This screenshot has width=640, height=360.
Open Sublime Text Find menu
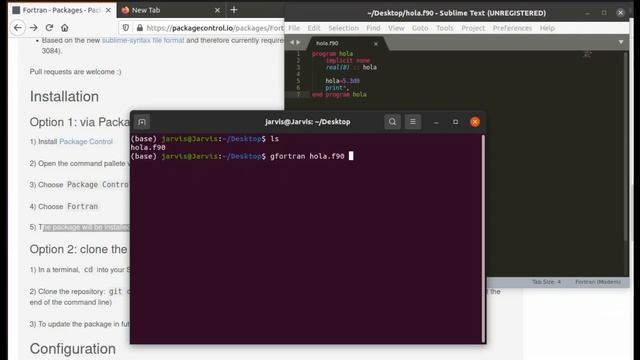tap(373, 28)
